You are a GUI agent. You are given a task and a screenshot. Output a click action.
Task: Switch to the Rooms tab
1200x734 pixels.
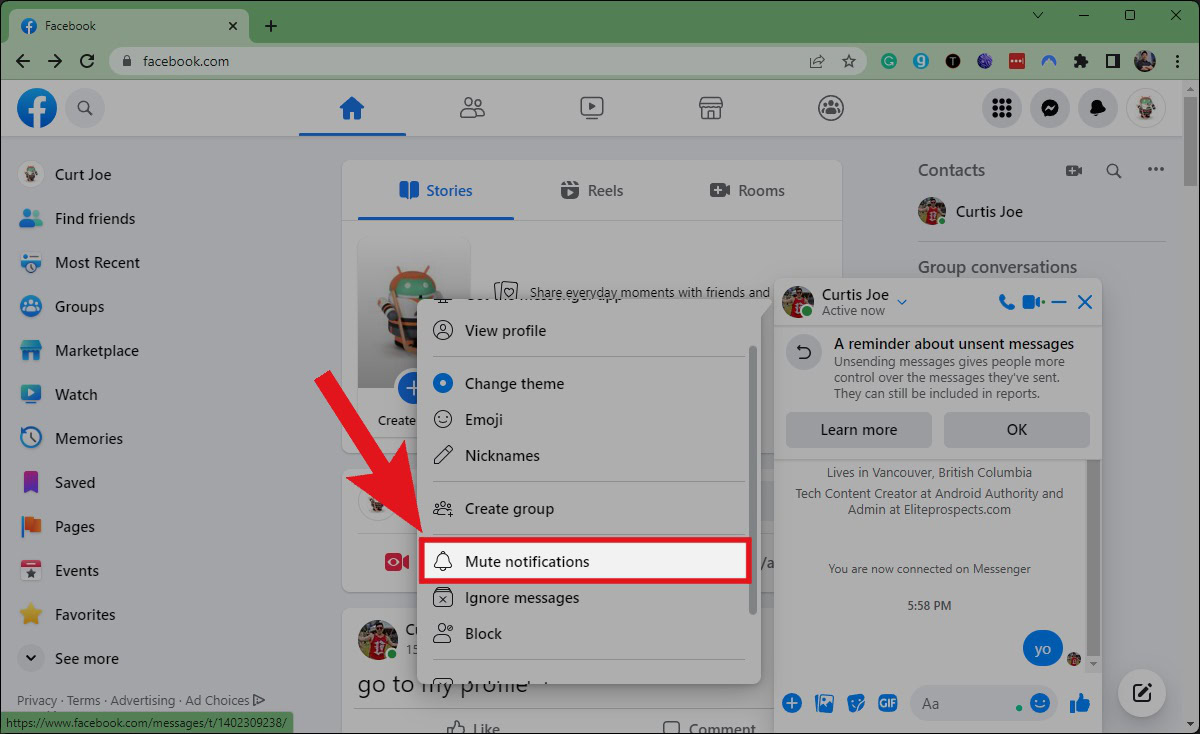(747, 191)
